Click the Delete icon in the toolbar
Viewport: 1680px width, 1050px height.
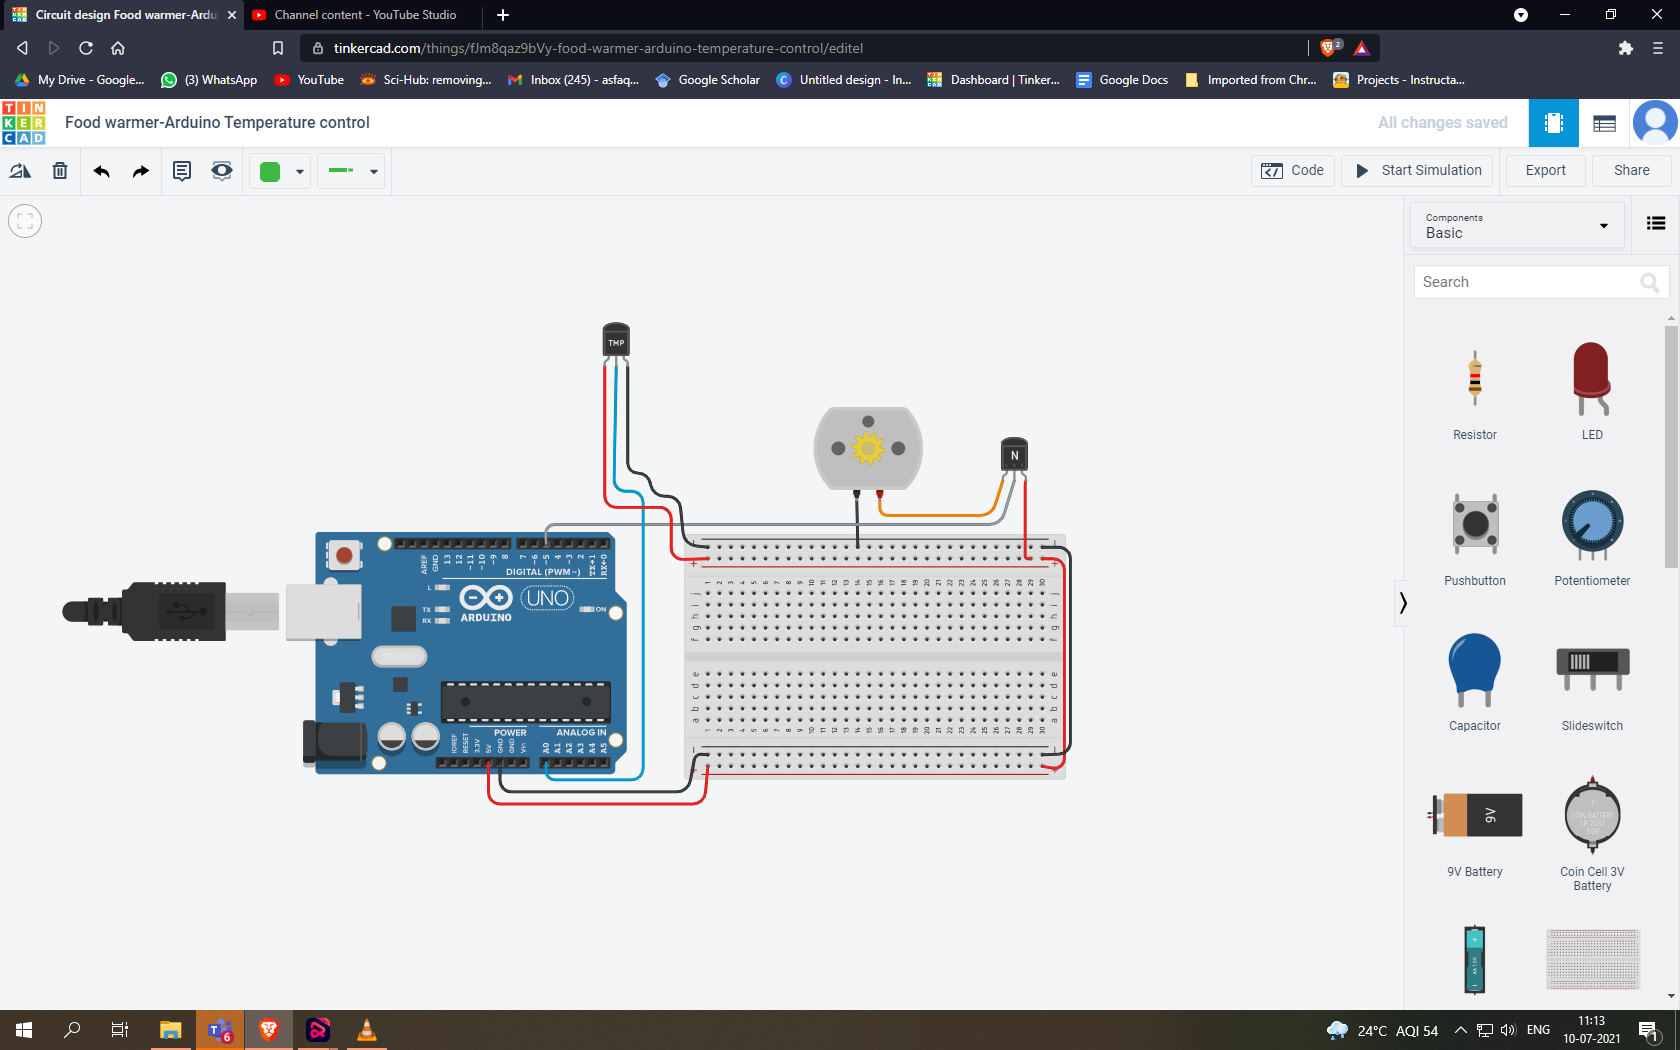[60, 170]
